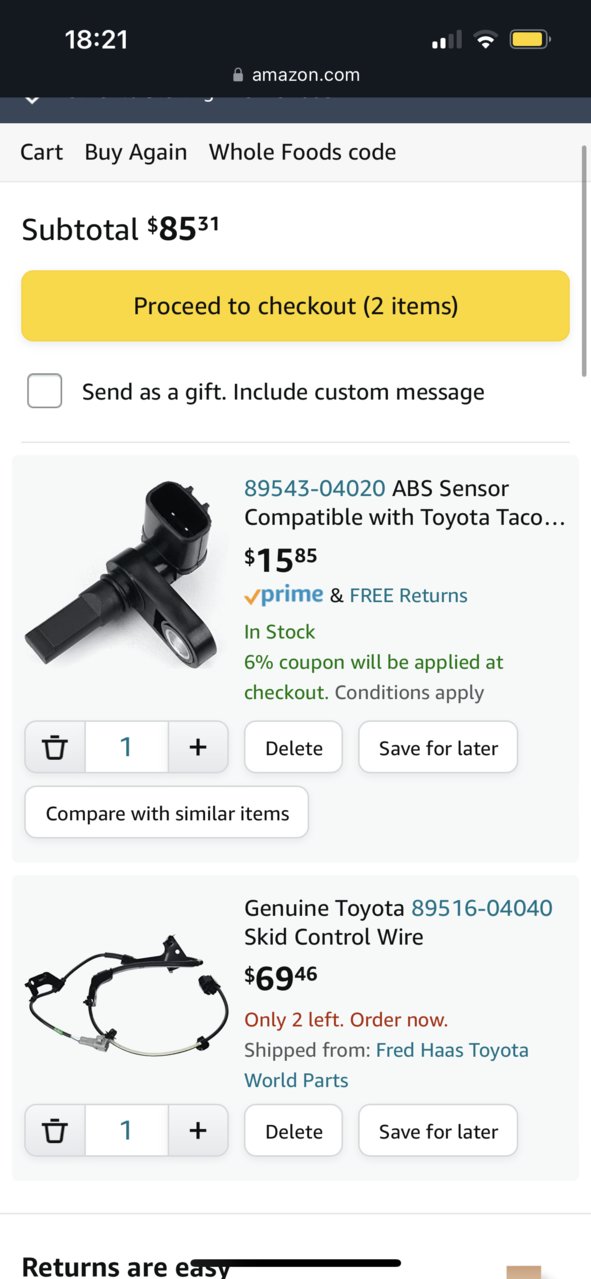Open the Buy Again tab
The width and height of the screenshot is (591, 1279).
136,152
